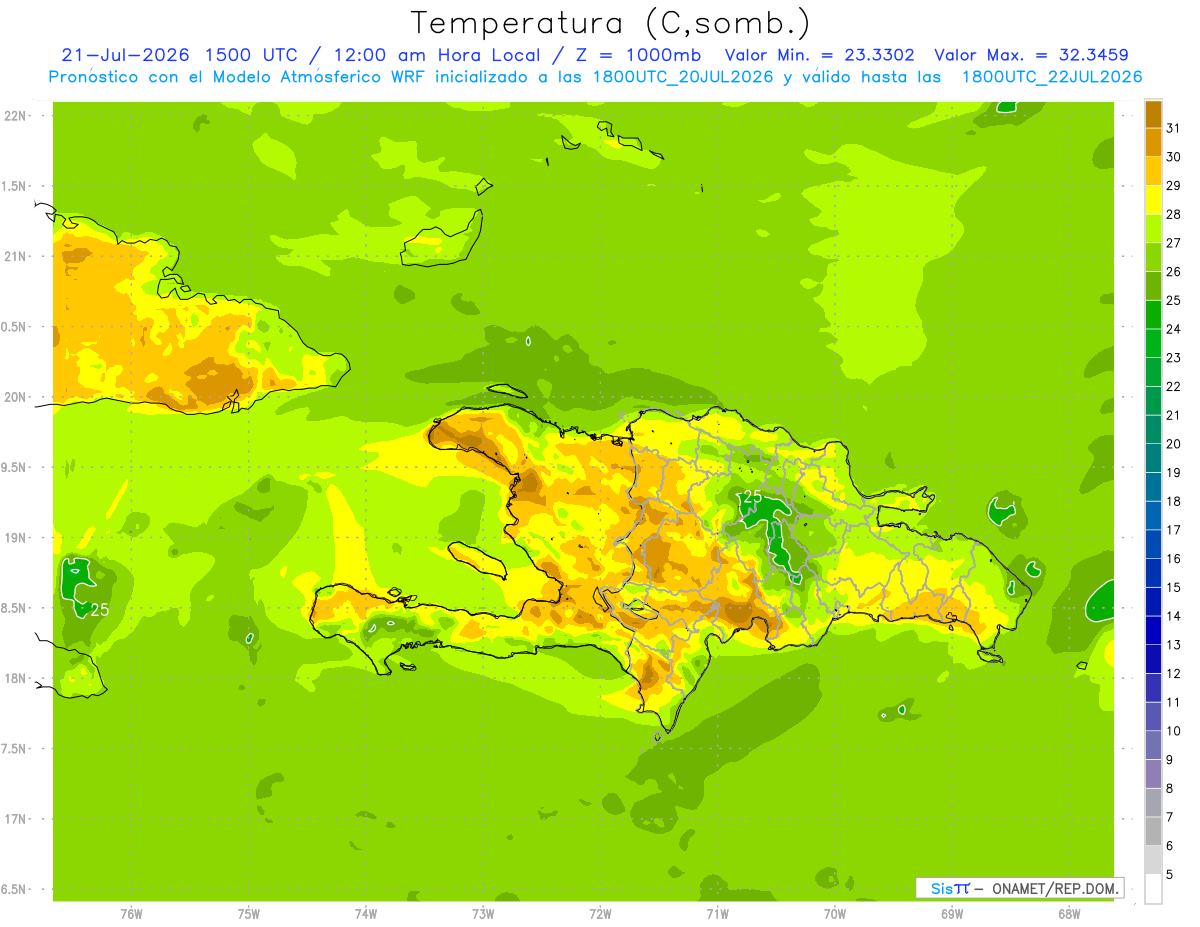1200x927 pixels.
Task: Click the "75W" longitude label
Action: (249, 914)
